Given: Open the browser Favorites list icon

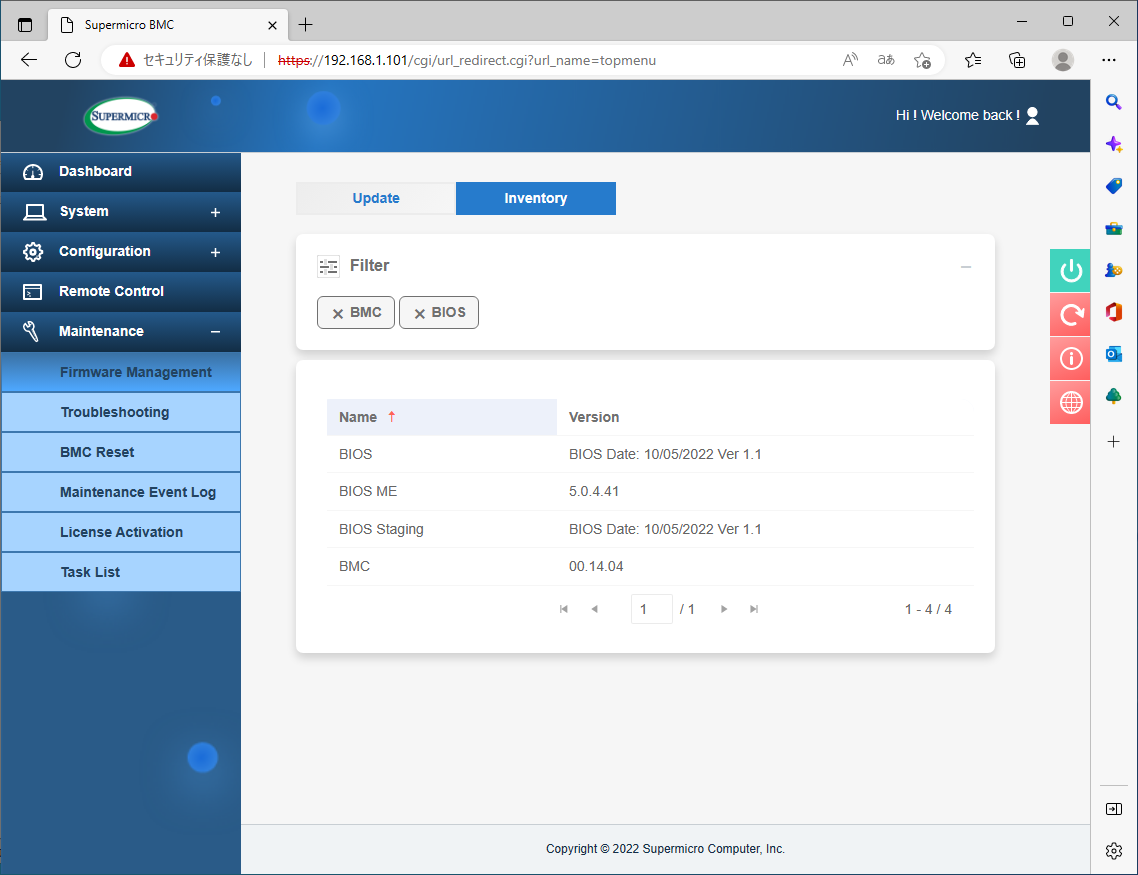Looking at the screenshot, I should click(973, 60).
